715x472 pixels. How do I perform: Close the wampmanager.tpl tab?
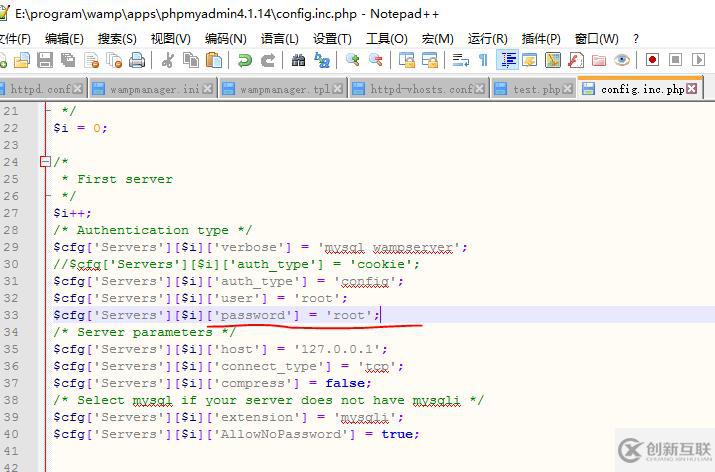pyautogui.click(x=337, y=89)
